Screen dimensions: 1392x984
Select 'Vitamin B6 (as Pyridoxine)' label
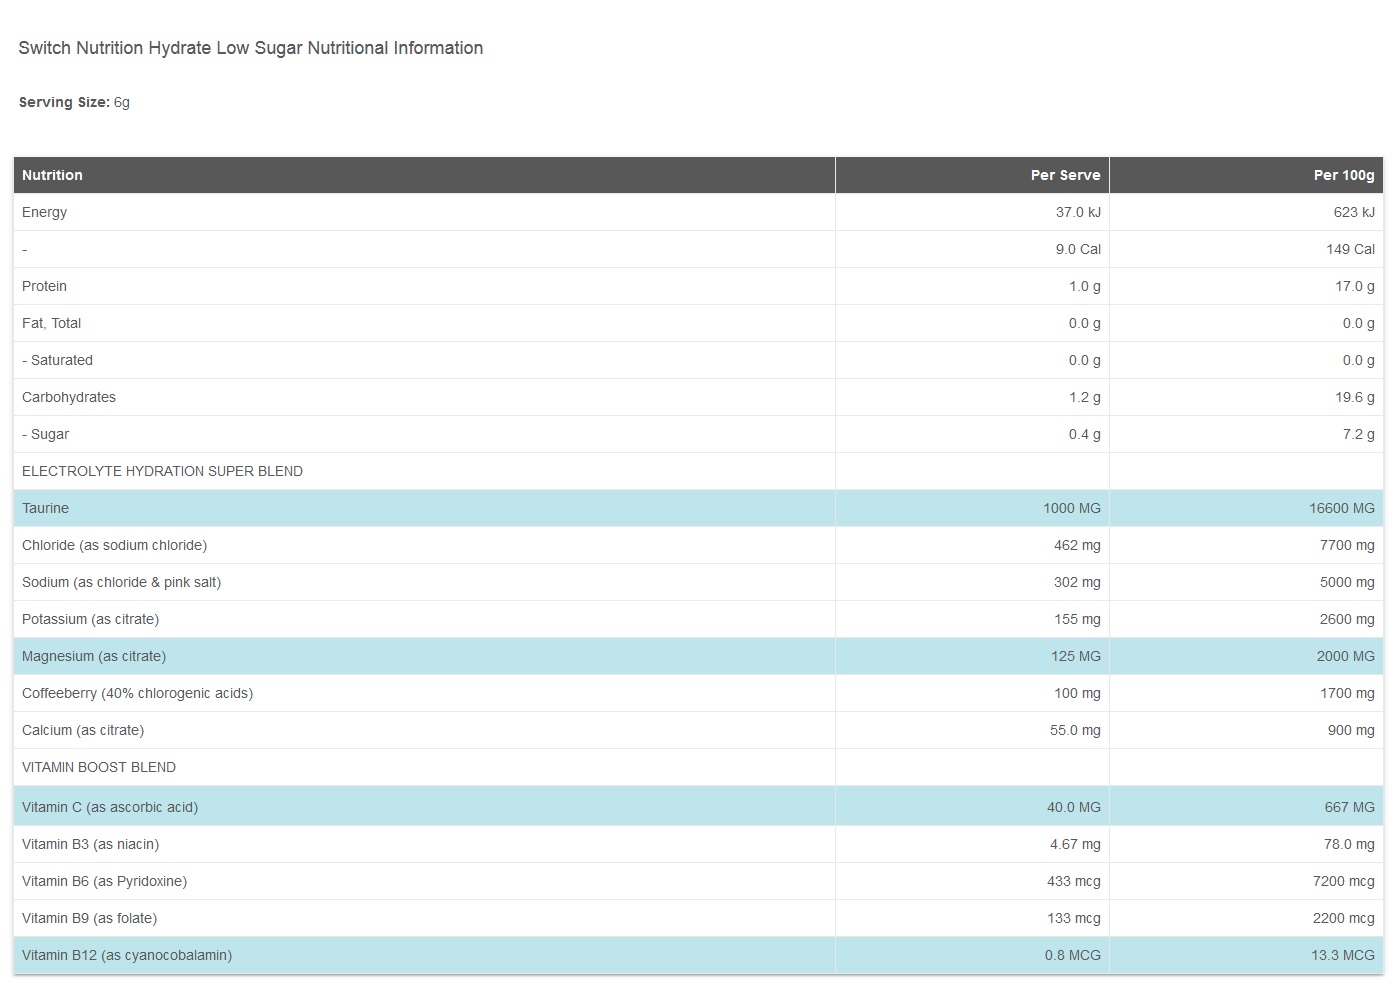pyautogui.click(x=105, y=881)
